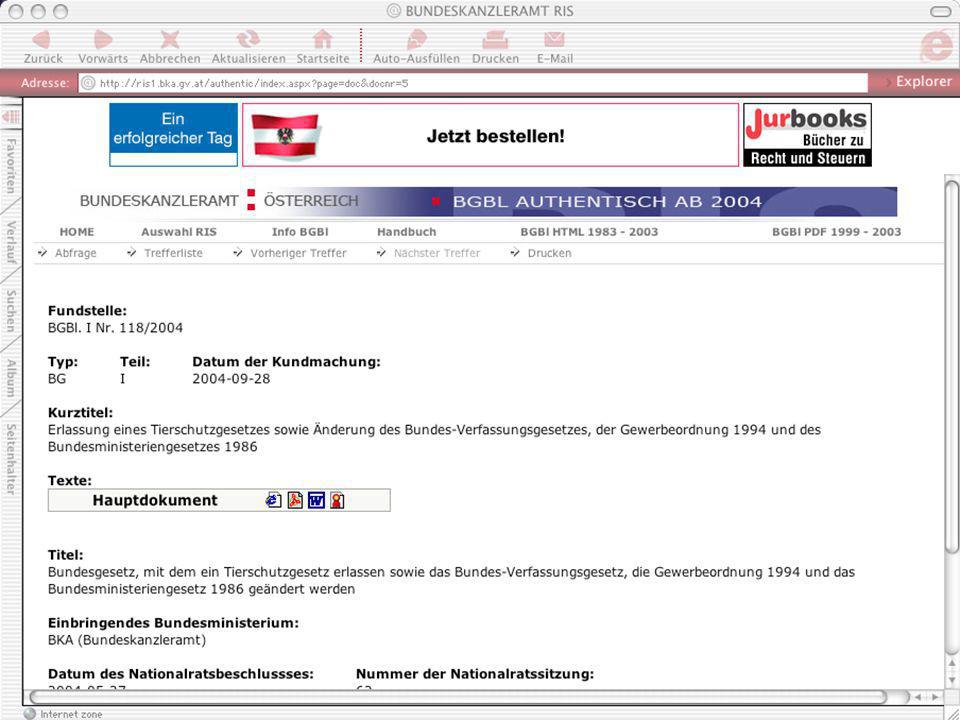Click the Kurztitel heading
The image size is (960, 720).
click(80, 413)
